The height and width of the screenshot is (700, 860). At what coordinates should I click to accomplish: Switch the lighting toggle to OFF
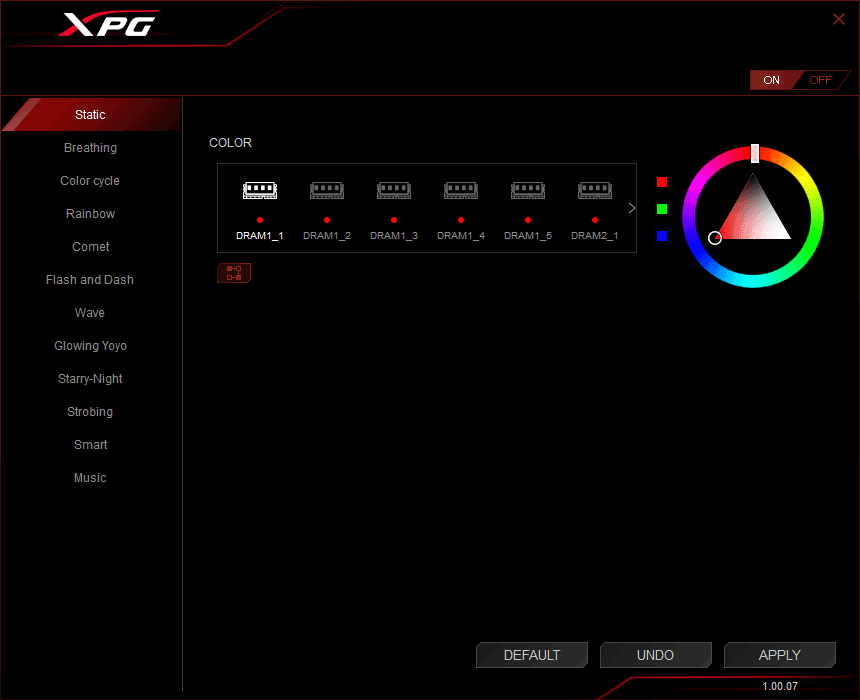[820, 80]
